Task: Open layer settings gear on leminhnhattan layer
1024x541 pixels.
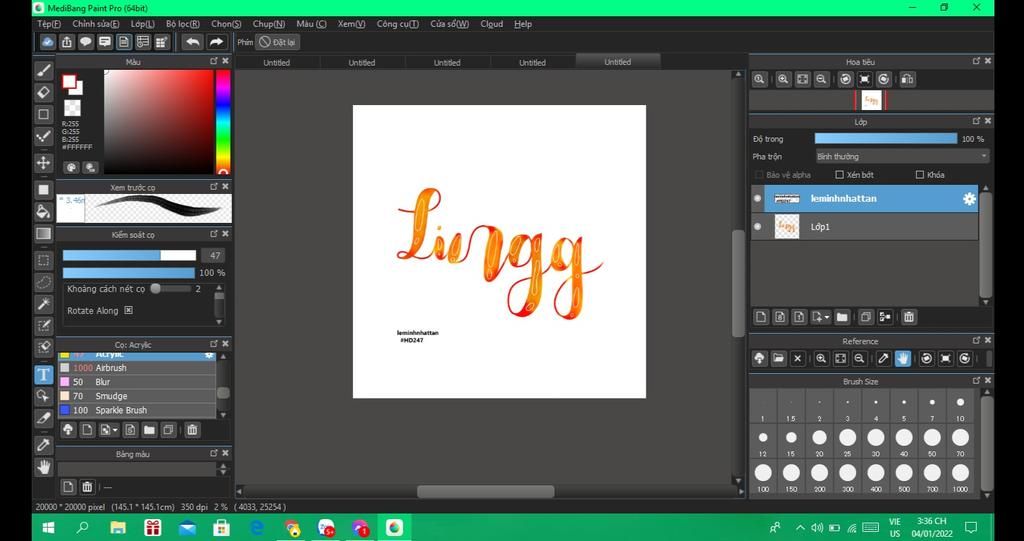Action: click(969, 199)
